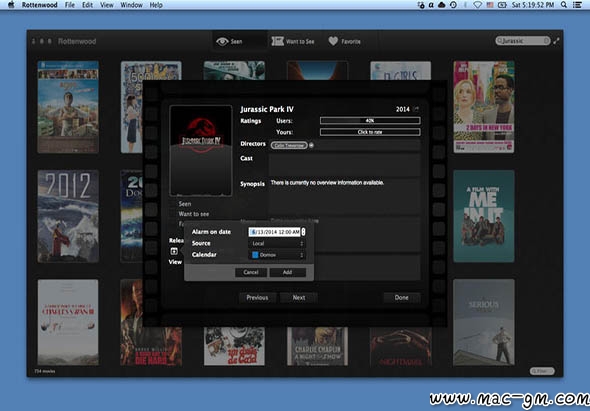This screenshot has height=411, width=590.
Task: Switch to the Want to See tab
Action: tap(293, 41)
